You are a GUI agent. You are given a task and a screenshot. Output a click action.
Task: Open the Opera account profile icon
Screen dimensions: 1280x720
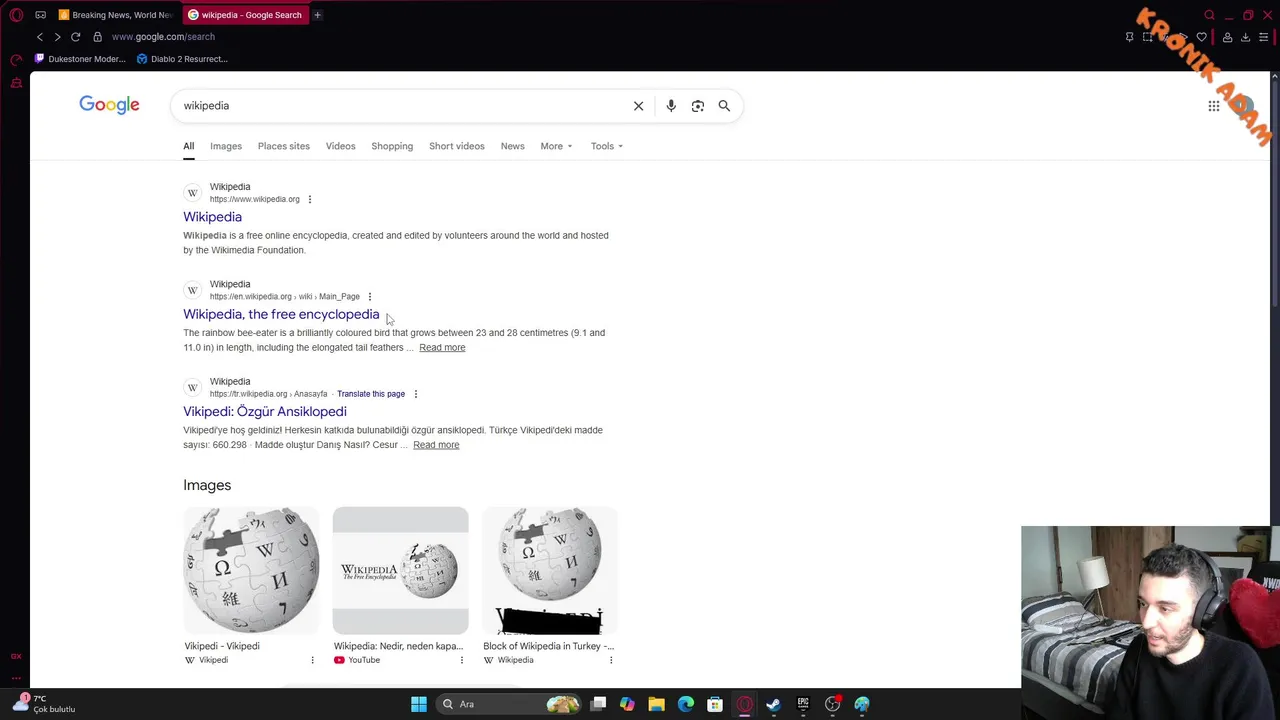coord(1227,37)
